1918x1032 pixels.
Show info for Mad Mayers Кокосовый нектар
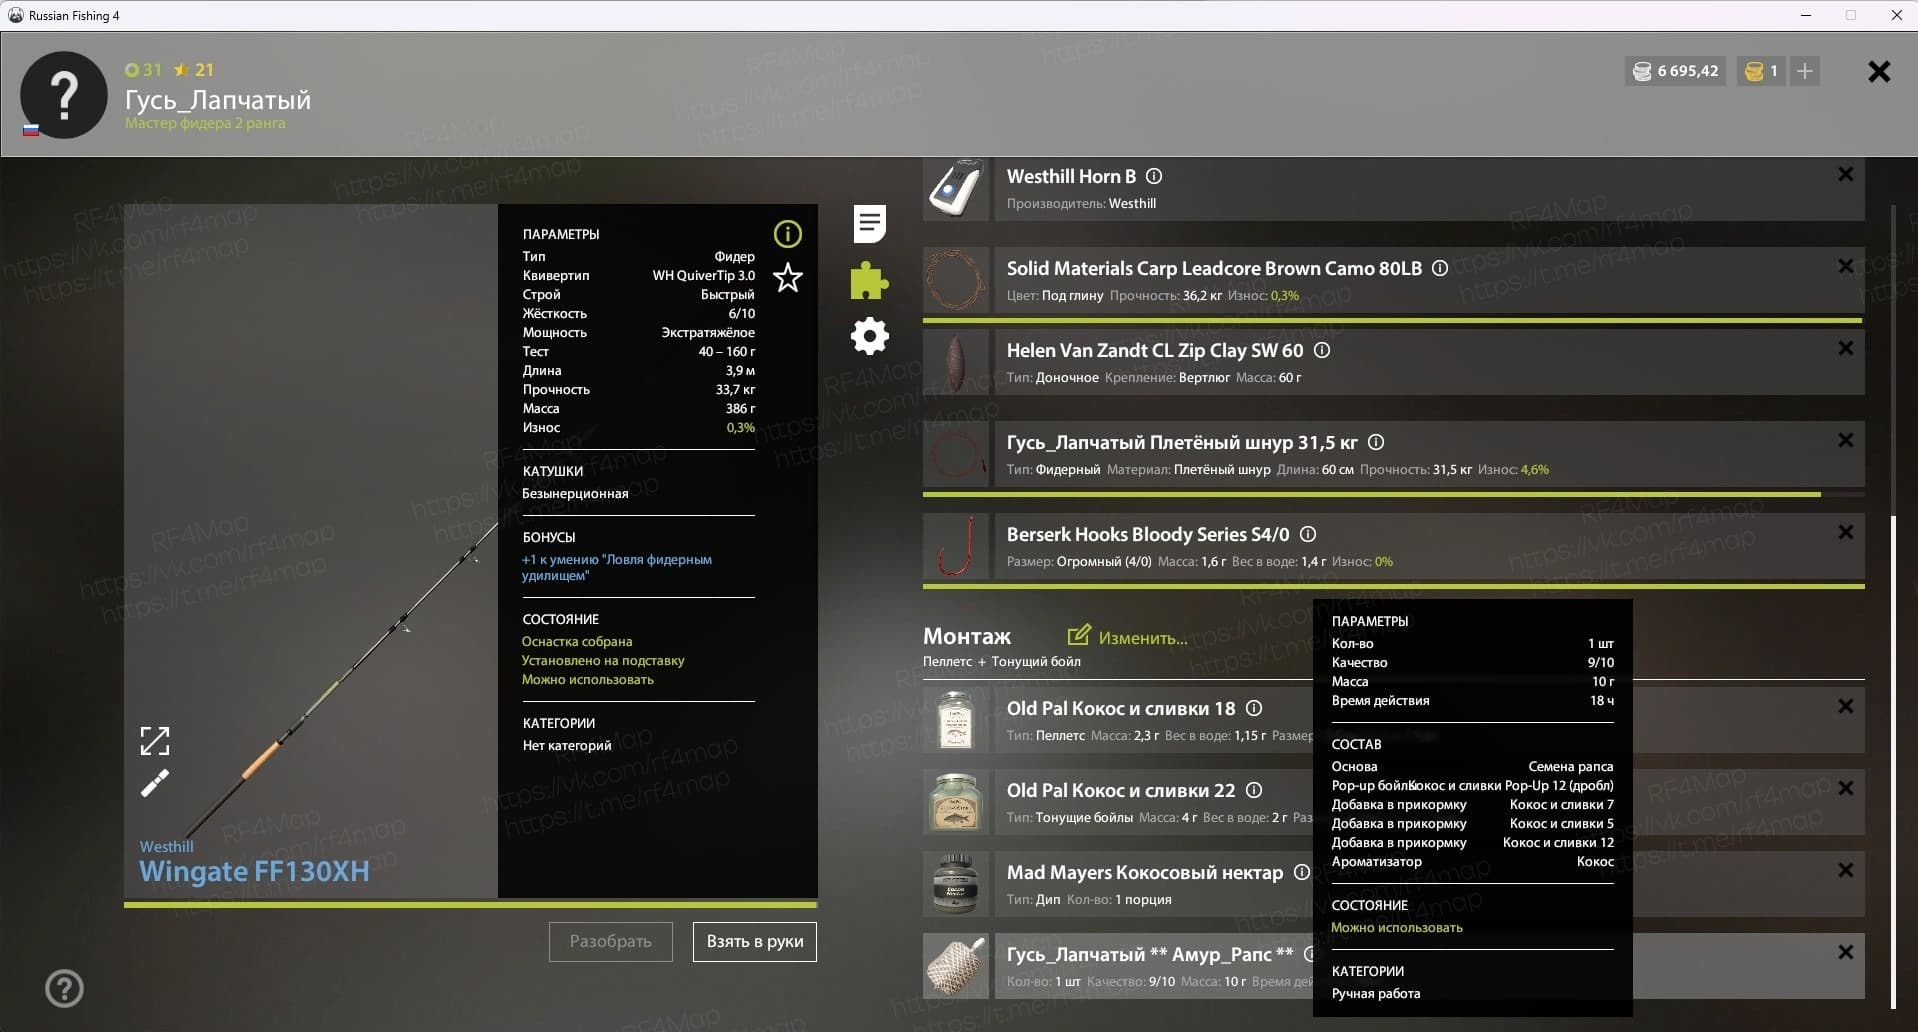click(1302, 872)
